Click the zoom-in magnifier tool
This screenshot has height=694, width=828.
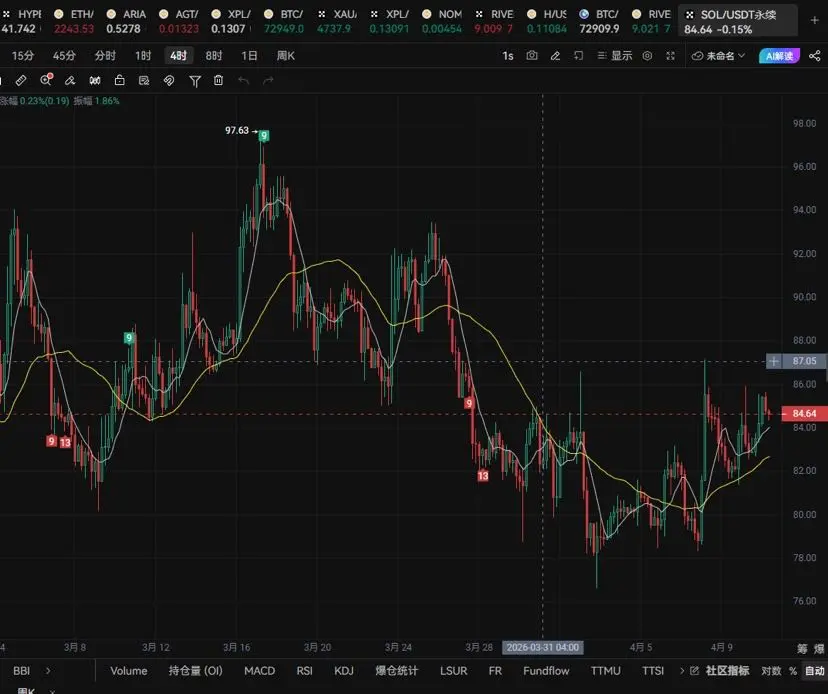pyautogui.click(x=46, y=80)
